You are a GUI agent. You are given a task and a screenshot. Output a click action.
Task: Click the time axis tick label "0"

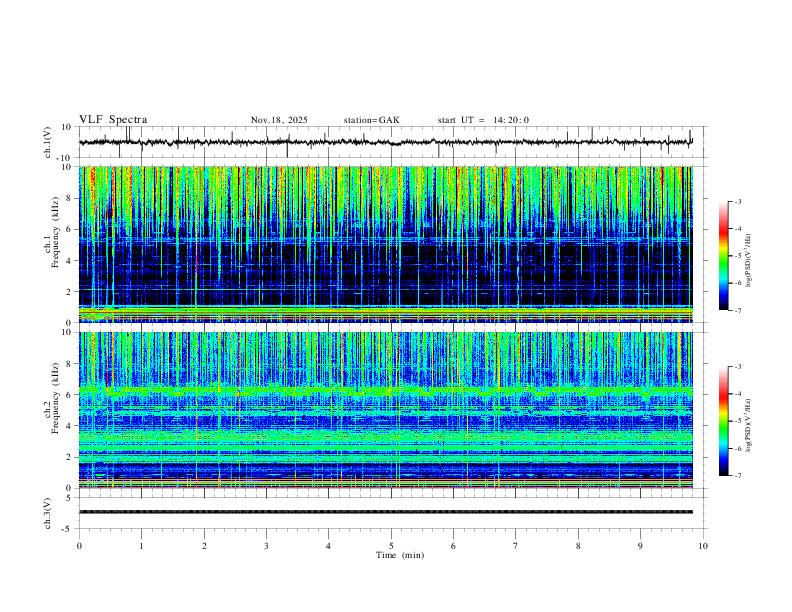click(x=79, y=546)
